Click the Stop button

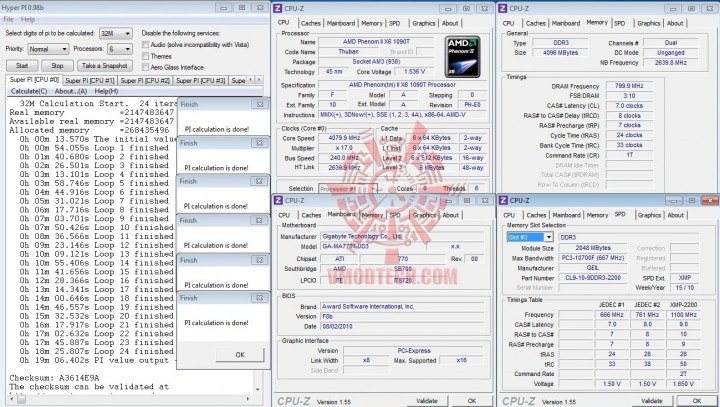[x=57, y=66]
